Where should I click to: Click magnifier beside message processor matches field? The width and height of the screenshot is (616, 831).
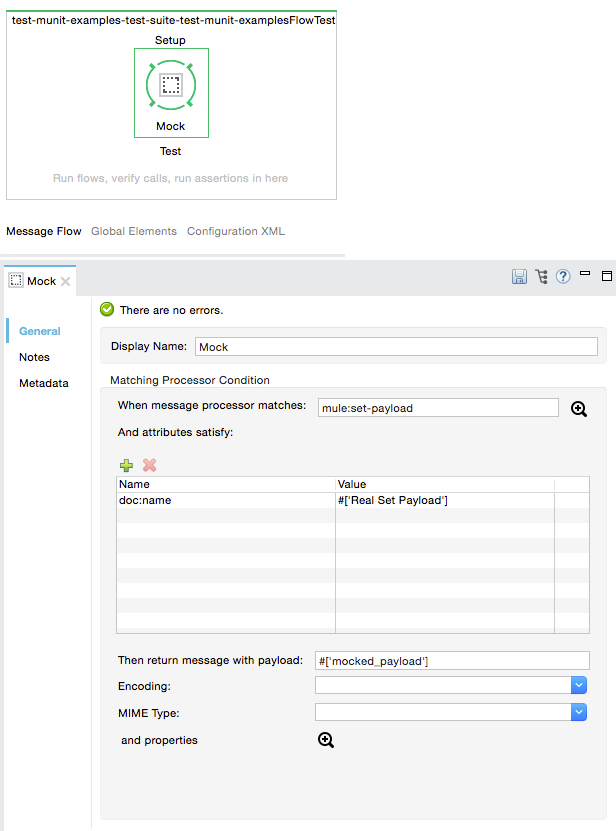click(x=579, y=408)
